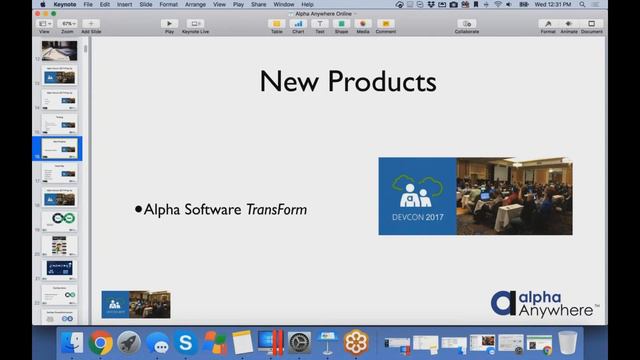Click the Add Slide button
This screenshot has height=360, width=640.
(91, 24)
